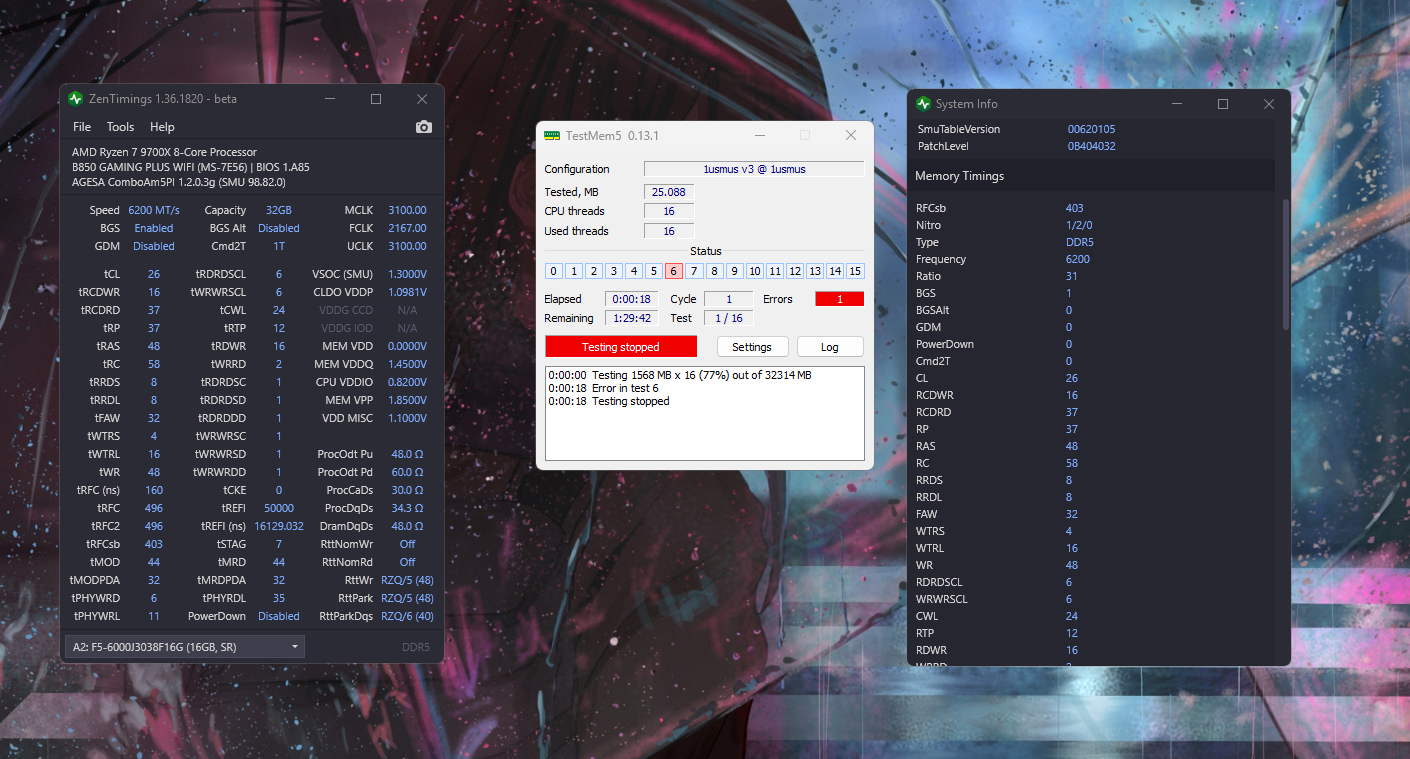Click System Info vertical scrollbar
The image size is (1410, 759).
pos(1286,265)
